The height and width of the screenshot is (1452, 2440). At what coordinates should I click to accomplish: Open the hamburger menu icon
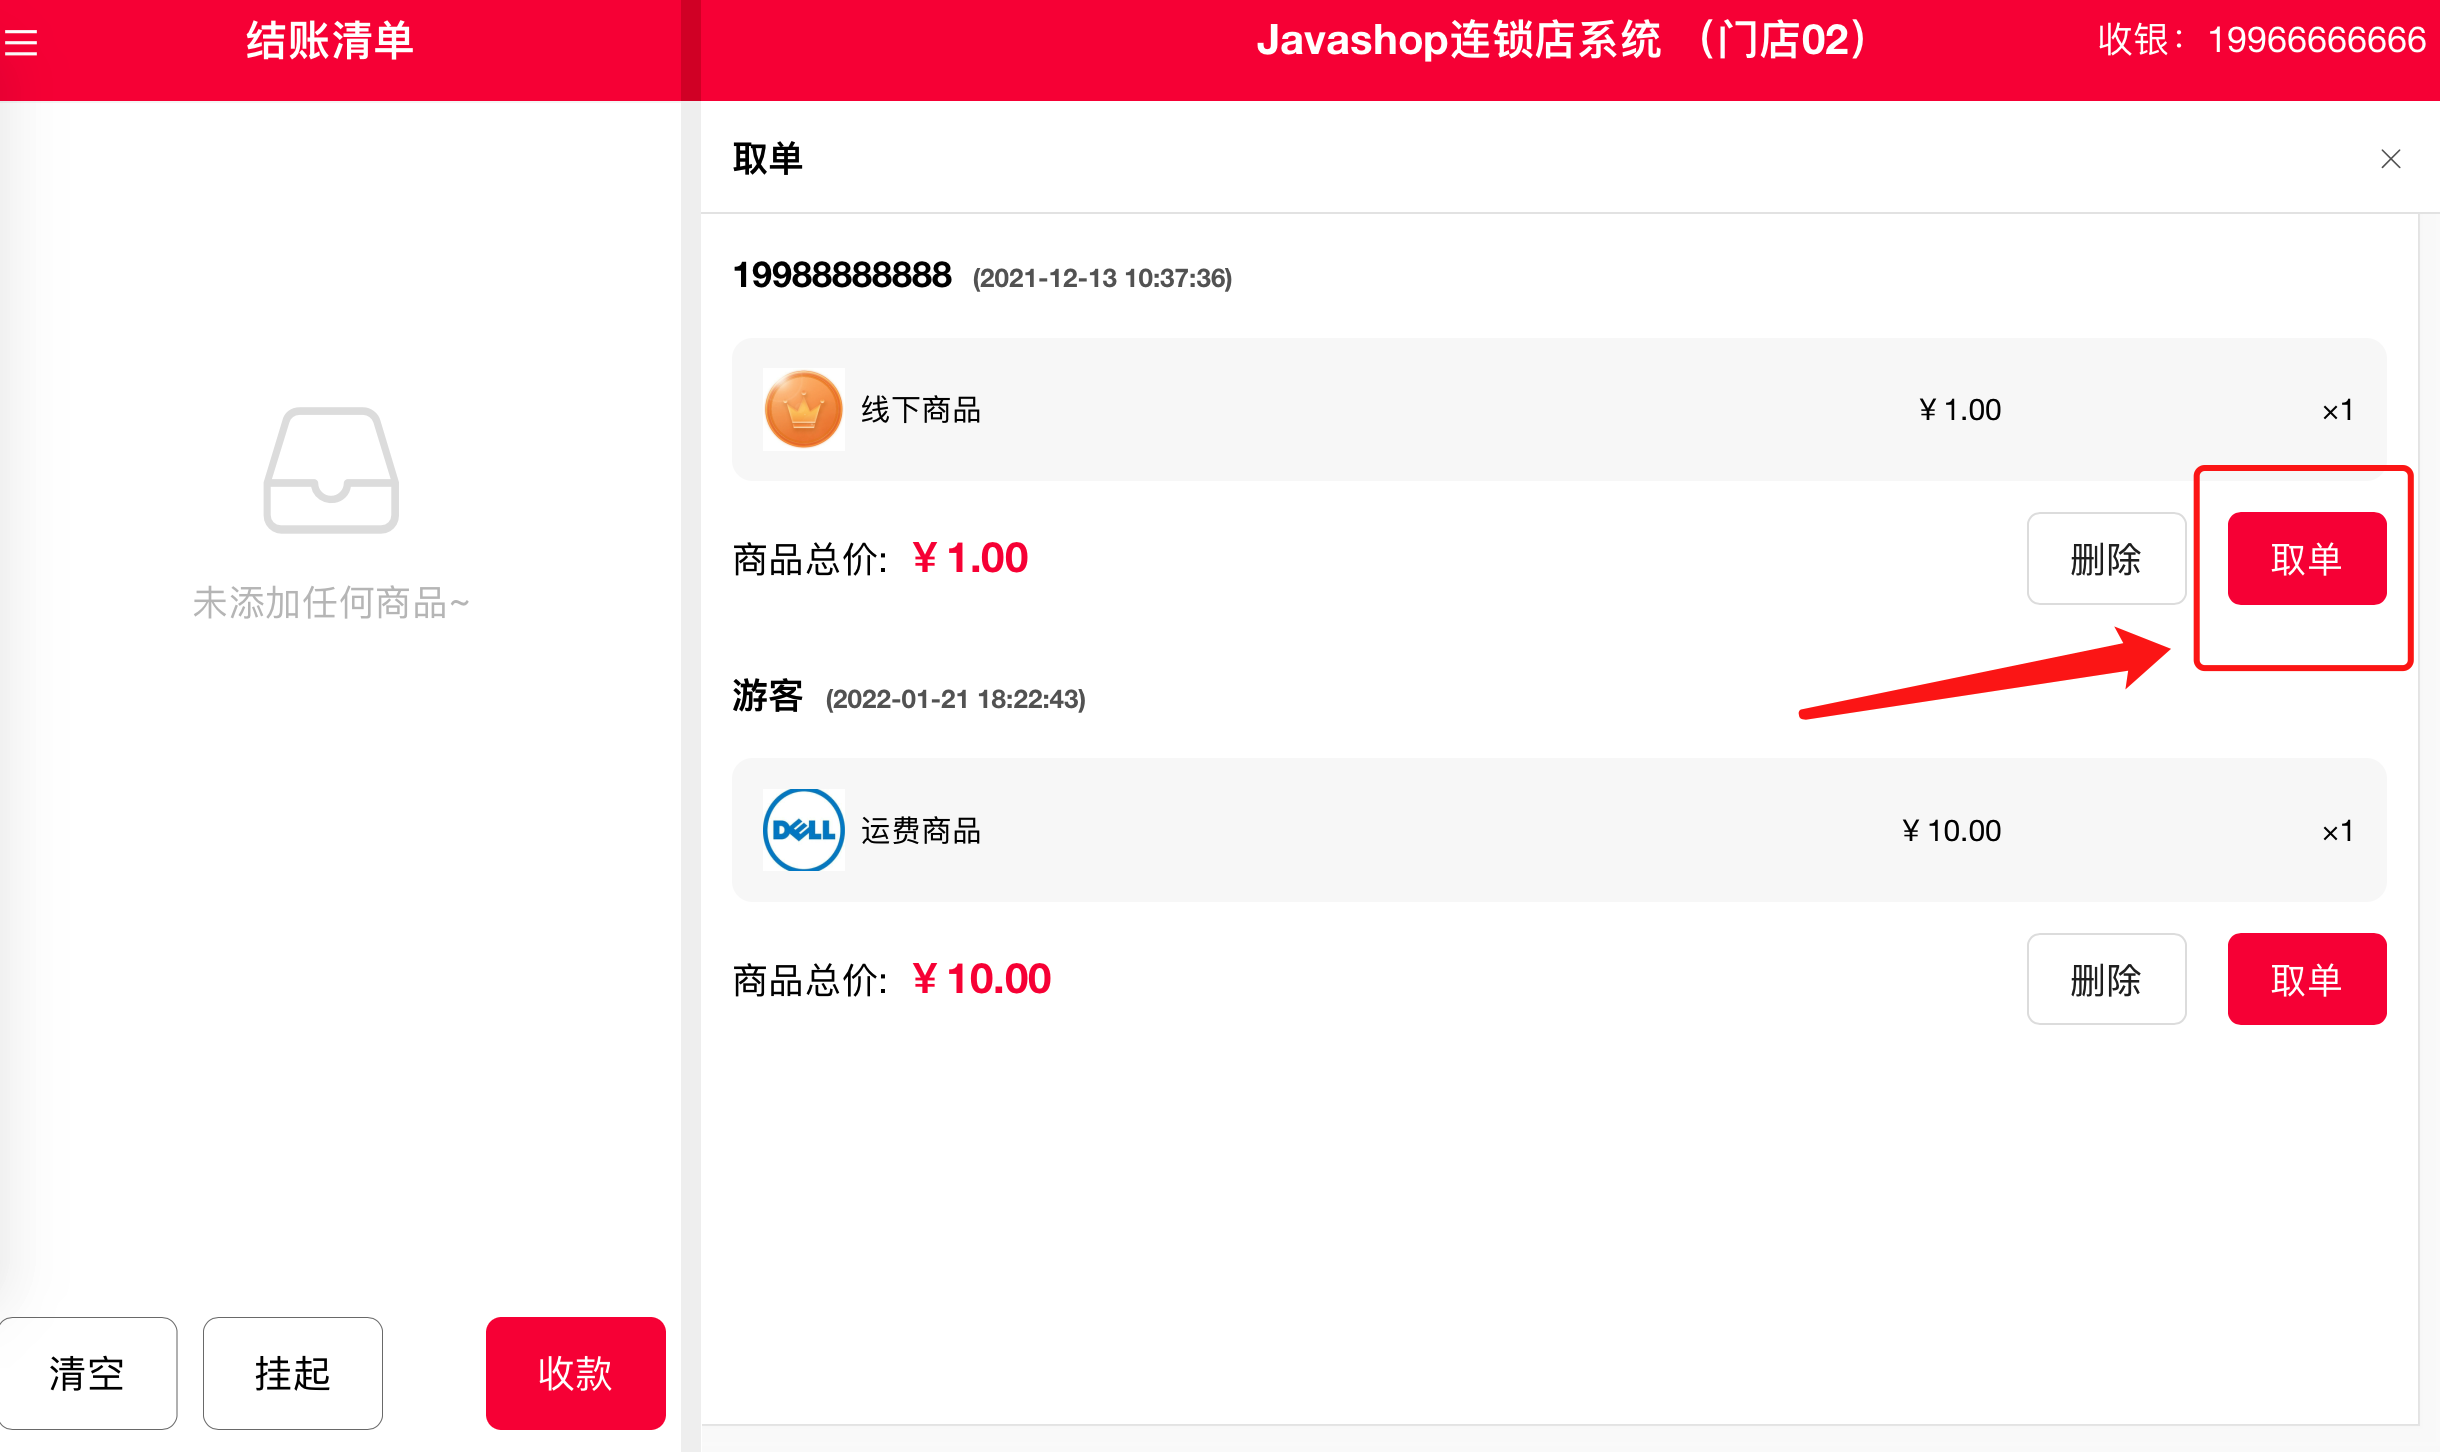(21, 43)
